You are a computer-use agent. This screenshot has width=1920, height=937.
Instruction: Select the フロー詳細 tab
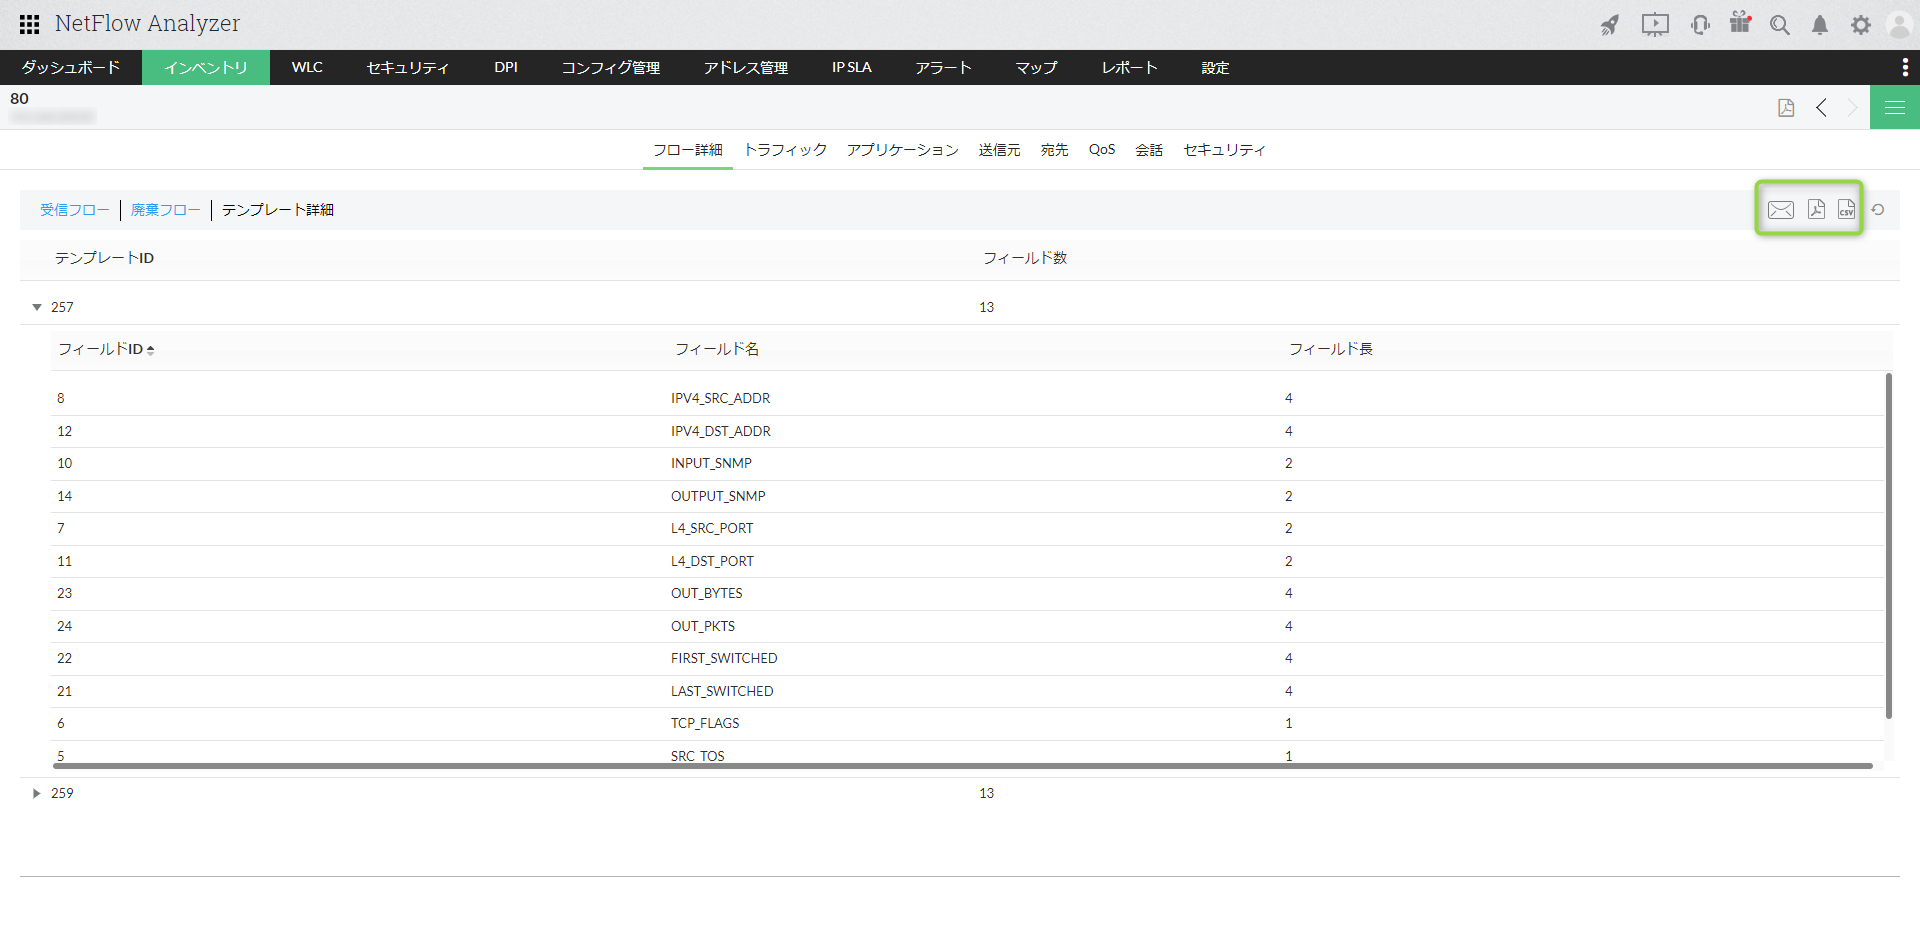pyautogui.click(x=688, y=150)
